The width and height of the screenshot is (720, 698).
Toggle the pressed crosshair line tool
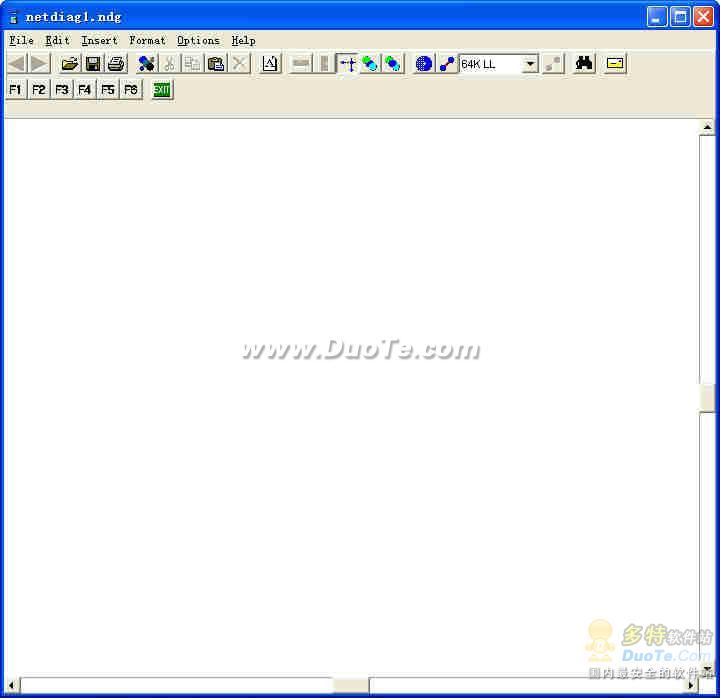click(x=347, y=64)
